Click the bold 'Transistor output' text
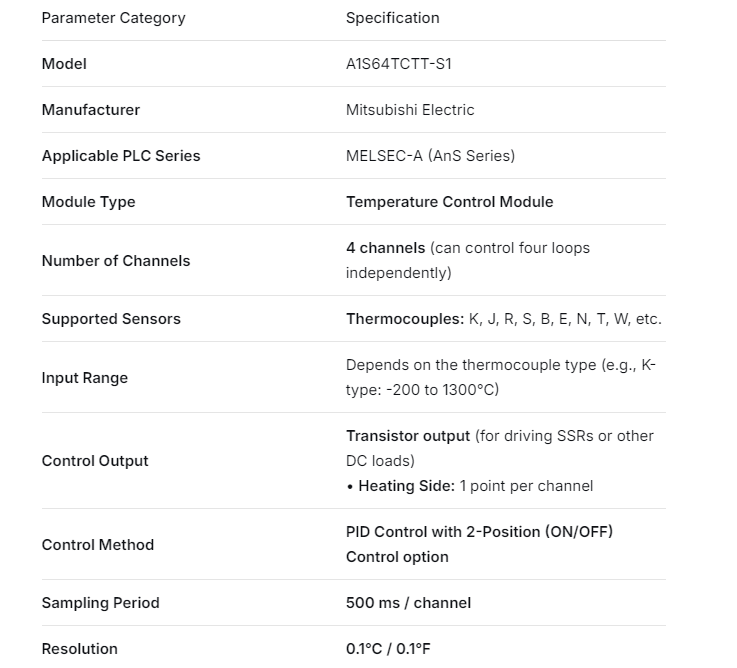737x668 pixels. (x=407, y=436)
